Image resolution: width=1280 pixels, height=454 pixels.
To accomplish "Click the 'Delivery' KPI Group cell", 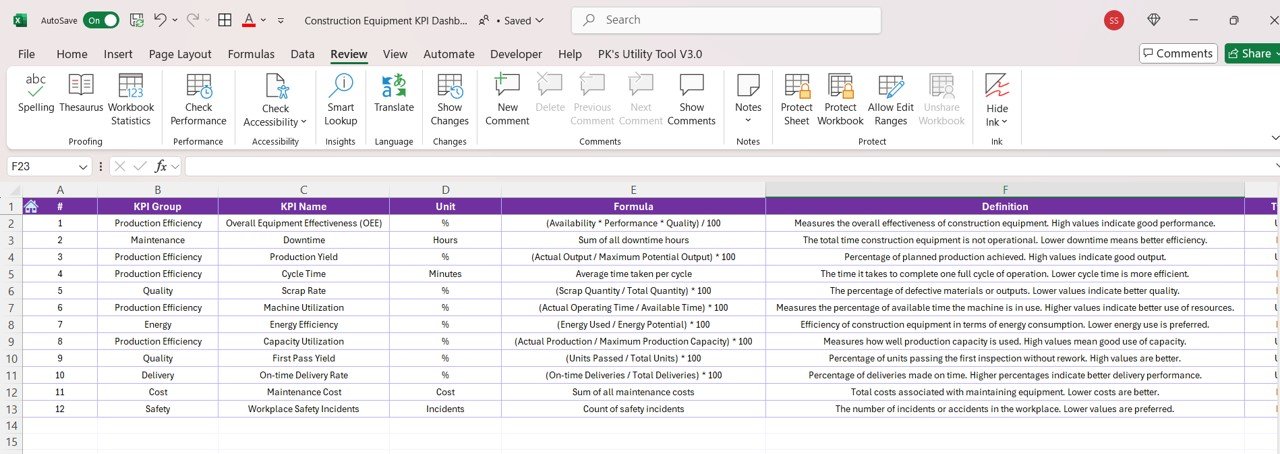I will click(x=158, y=375).
